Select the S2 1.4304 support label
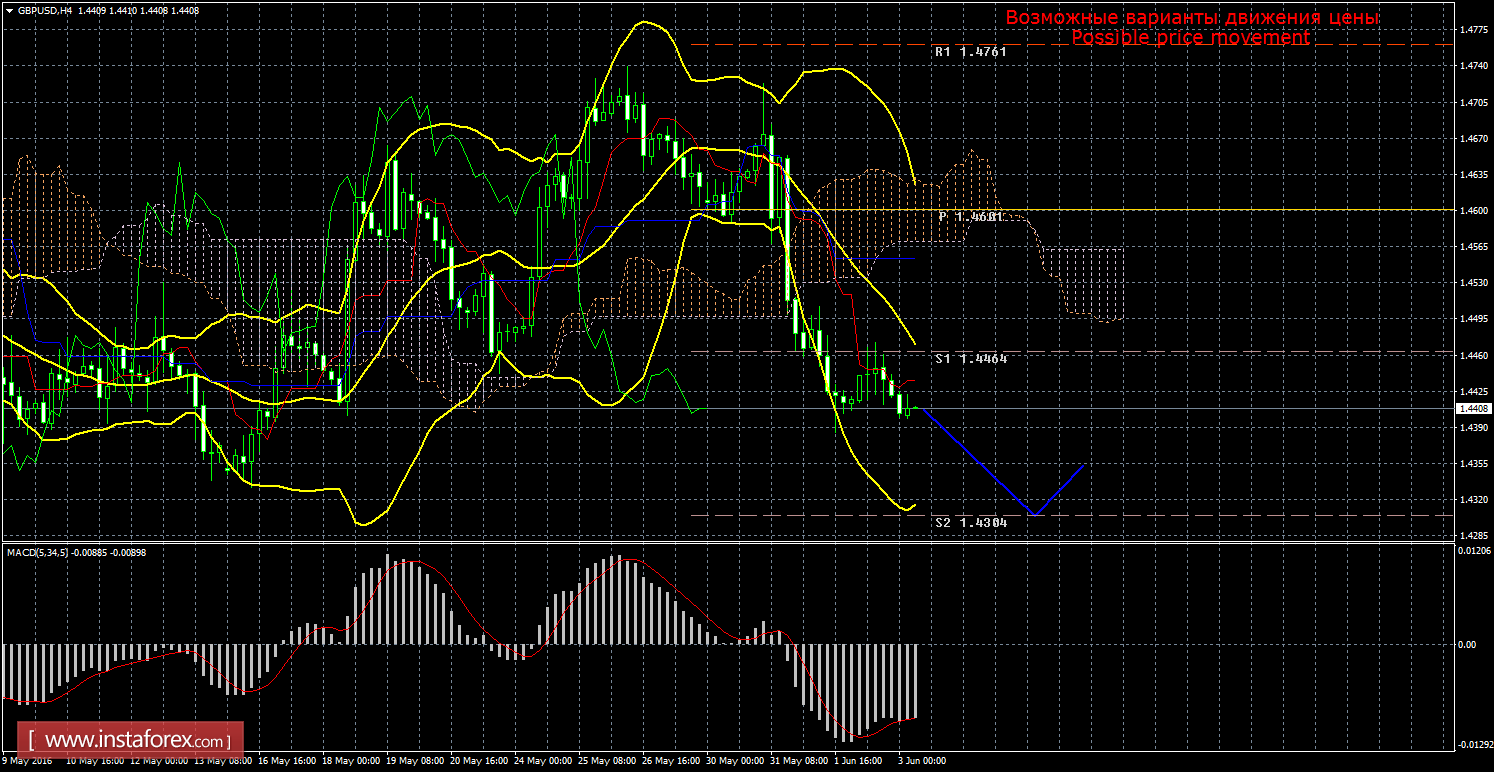Image resolution: width=1494 pixels, height=772 pixels. (x=969, y=522)
